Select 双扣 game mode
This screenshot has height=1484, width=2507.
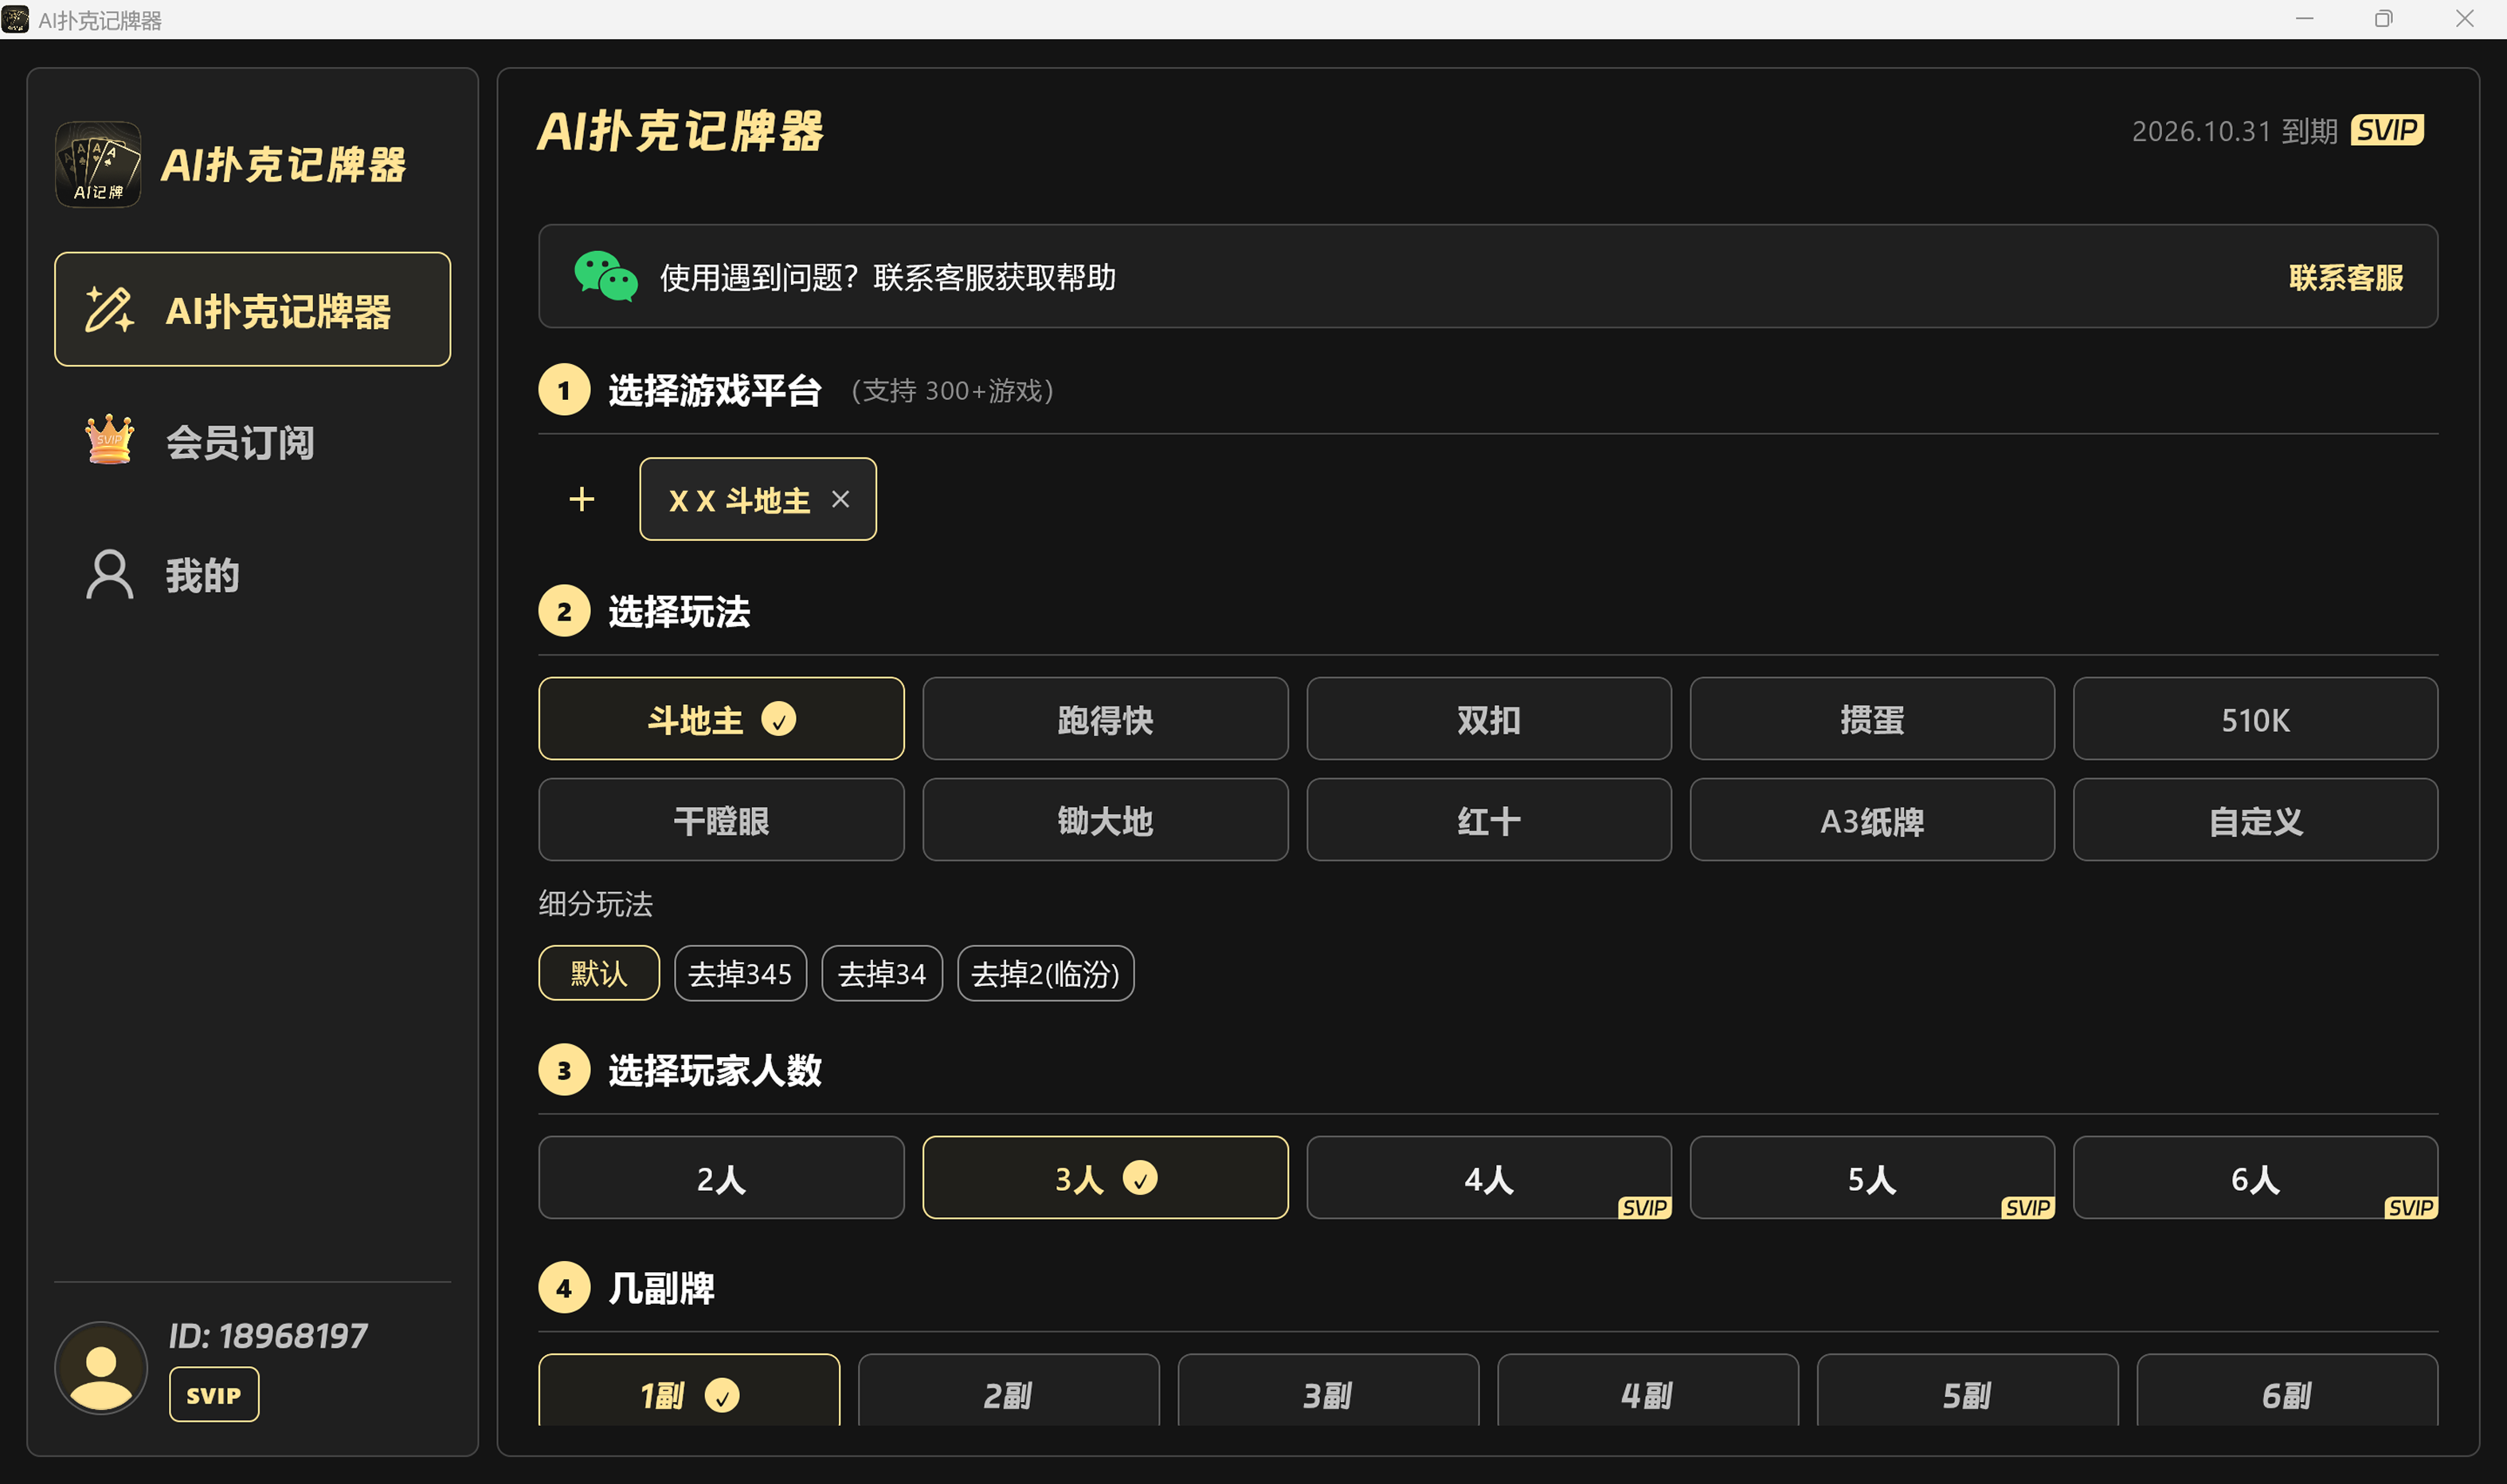coord(1488,719)
